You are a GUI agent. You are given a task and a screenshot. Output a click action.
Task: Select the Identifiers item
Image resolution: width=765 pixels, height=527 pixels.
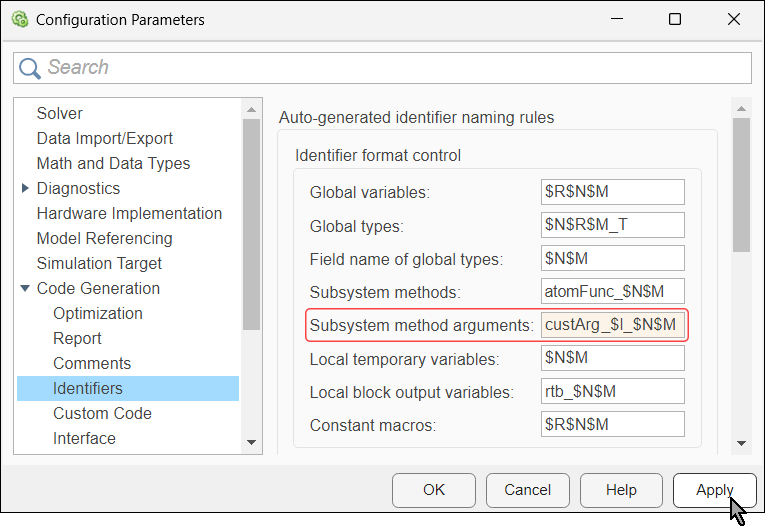pos(128,388)
